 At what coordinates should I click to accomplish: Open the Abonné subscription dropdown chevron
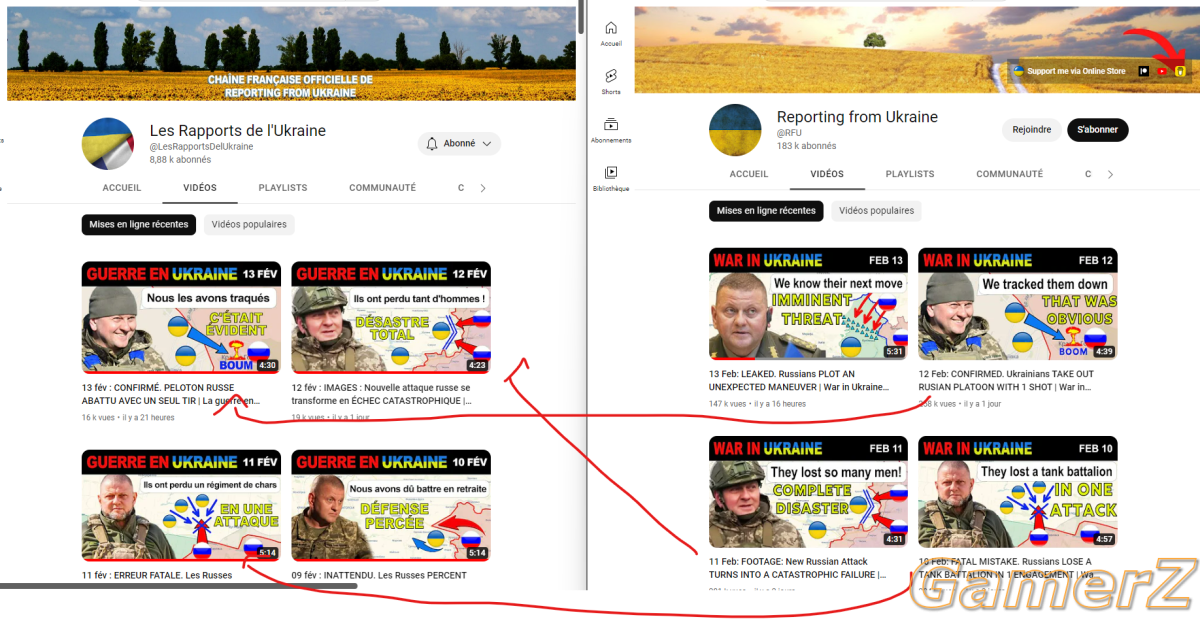[x=487, y=144]
